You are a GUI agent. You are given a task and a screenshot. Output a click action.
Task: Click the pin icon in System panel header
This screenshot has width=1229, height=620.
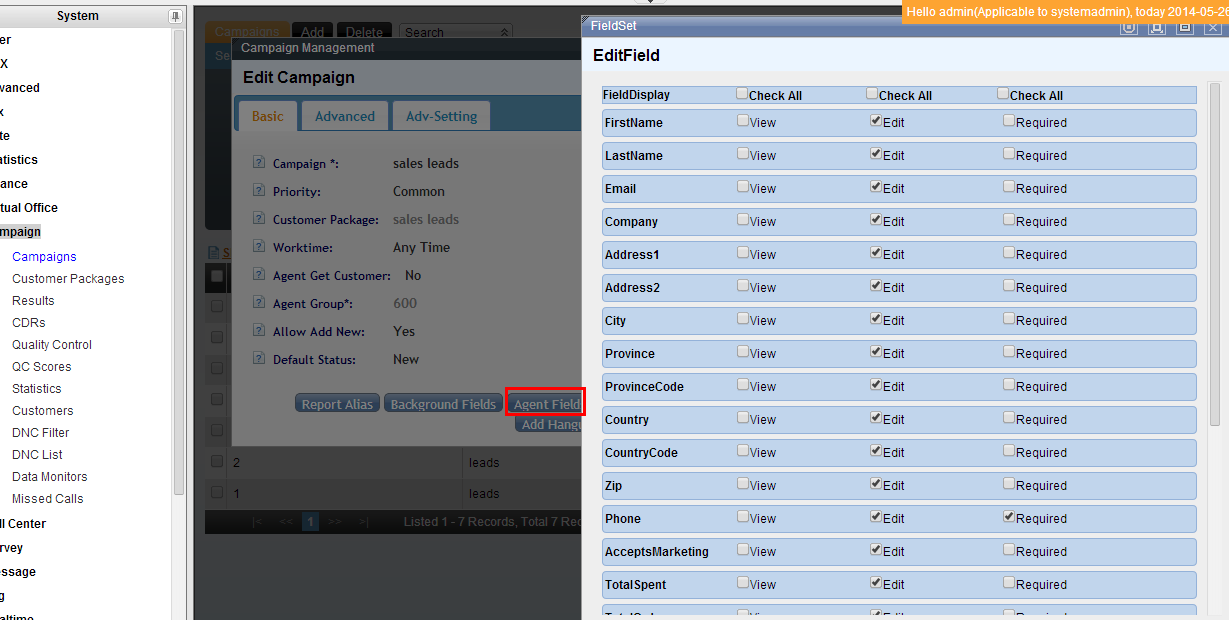pyautogui.click(x=176, y=16)
